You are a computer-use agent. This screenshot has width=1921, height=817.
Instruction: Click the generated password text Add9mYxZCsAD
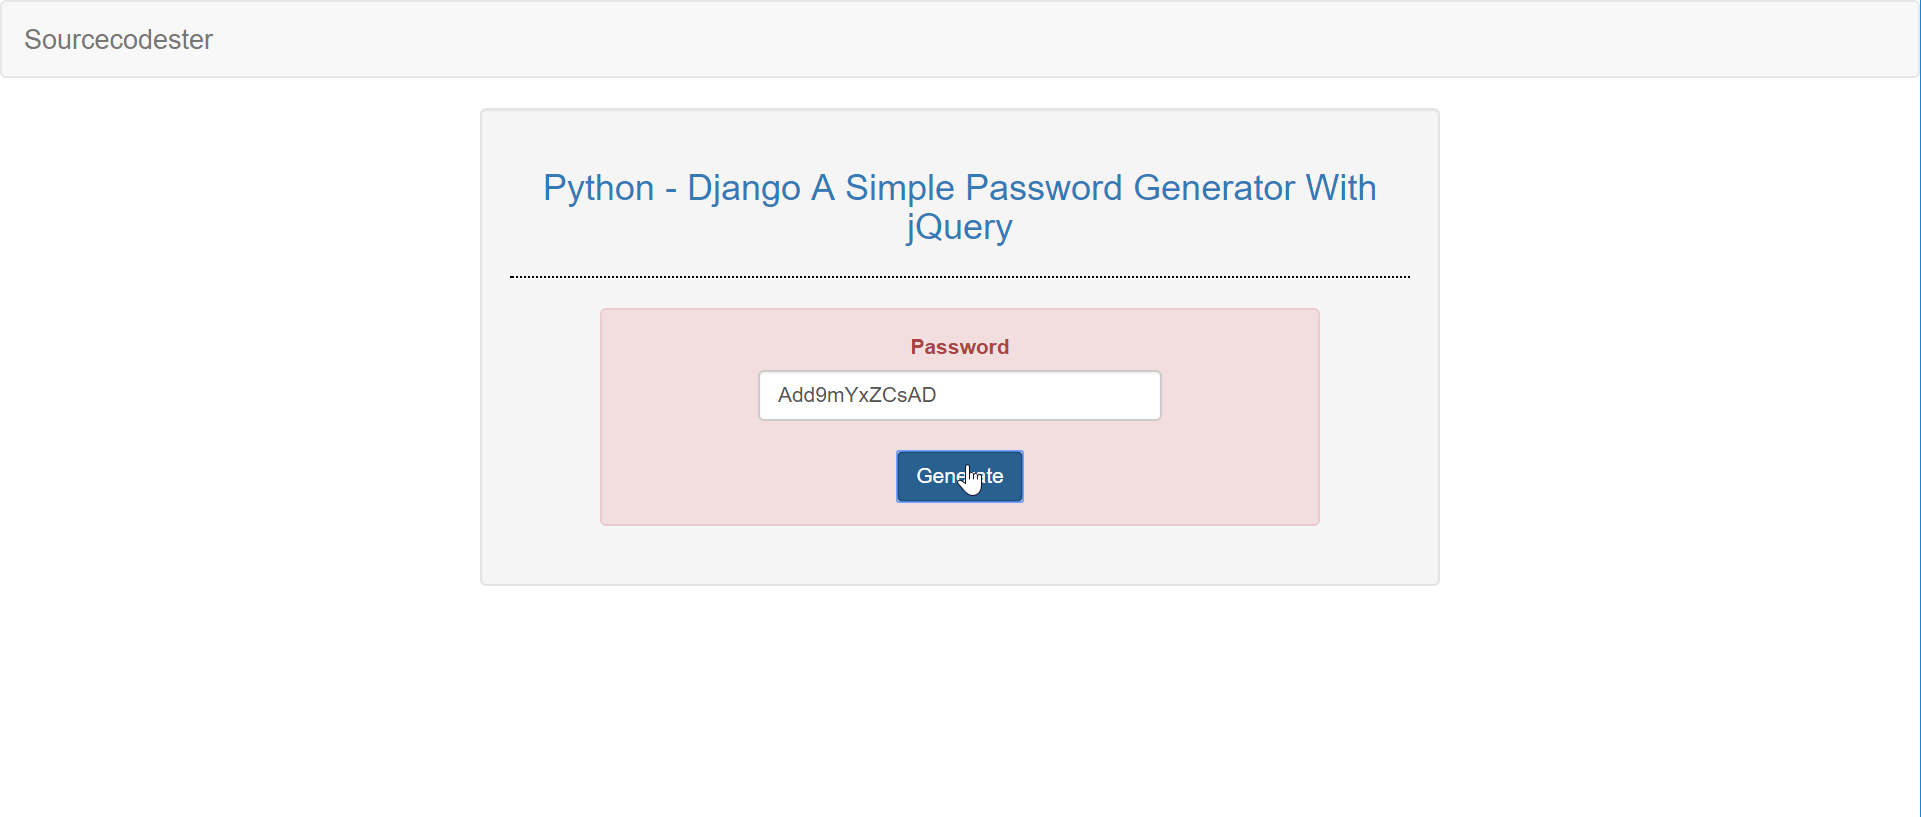coord(857,395)
